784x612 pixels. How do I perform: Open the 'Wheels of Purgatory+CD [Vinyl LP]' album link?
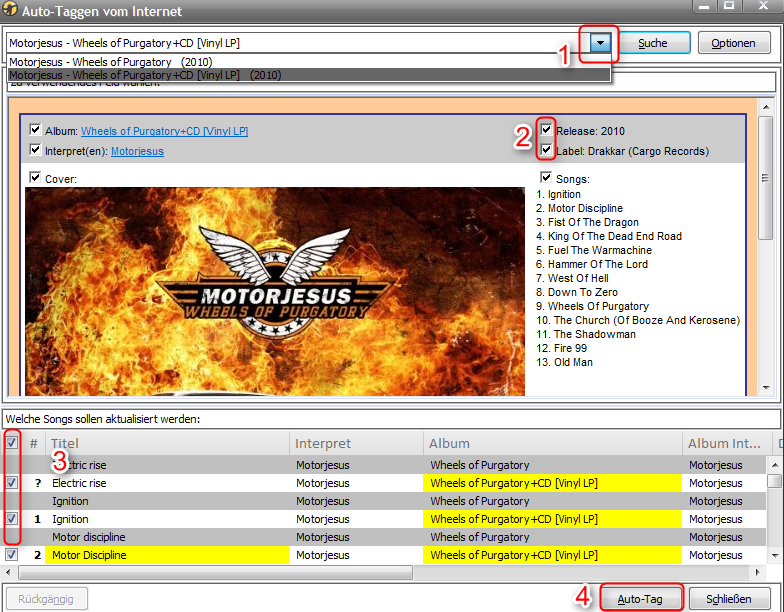coord(164,131)
